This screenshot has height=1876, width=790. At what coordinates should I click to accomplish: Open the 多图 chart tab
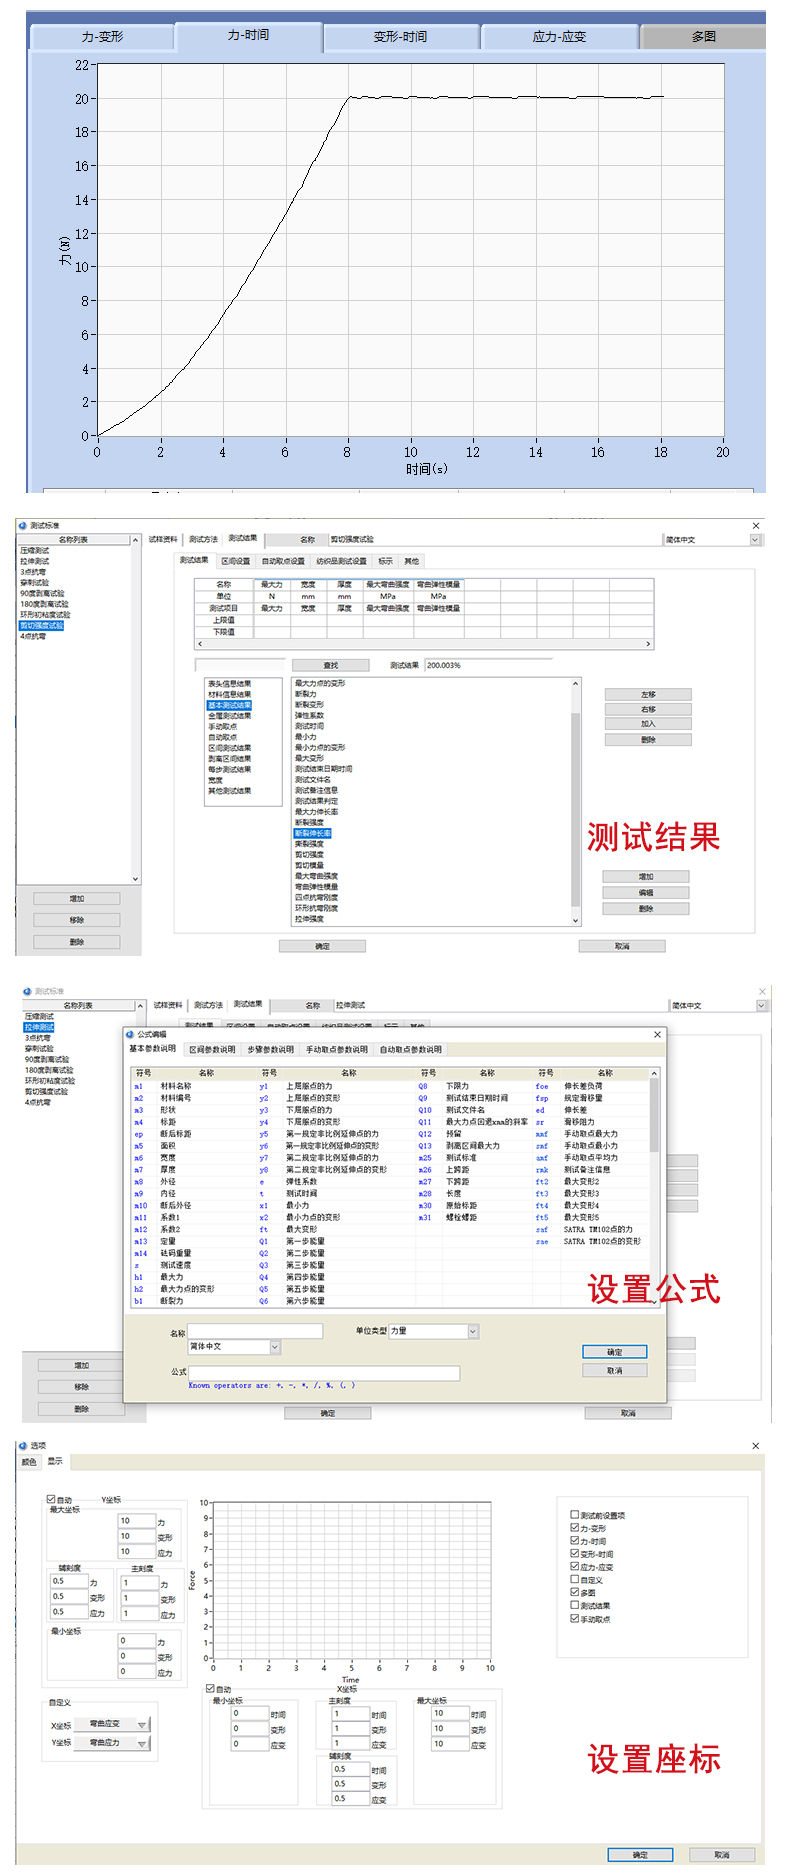(x=703, y=37)
